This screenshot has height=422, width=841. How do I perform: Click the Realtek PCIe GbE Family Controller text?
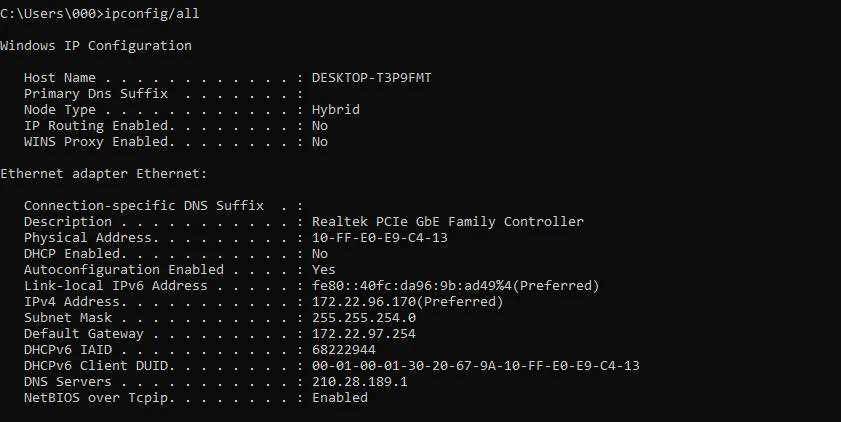click(447, 222)
